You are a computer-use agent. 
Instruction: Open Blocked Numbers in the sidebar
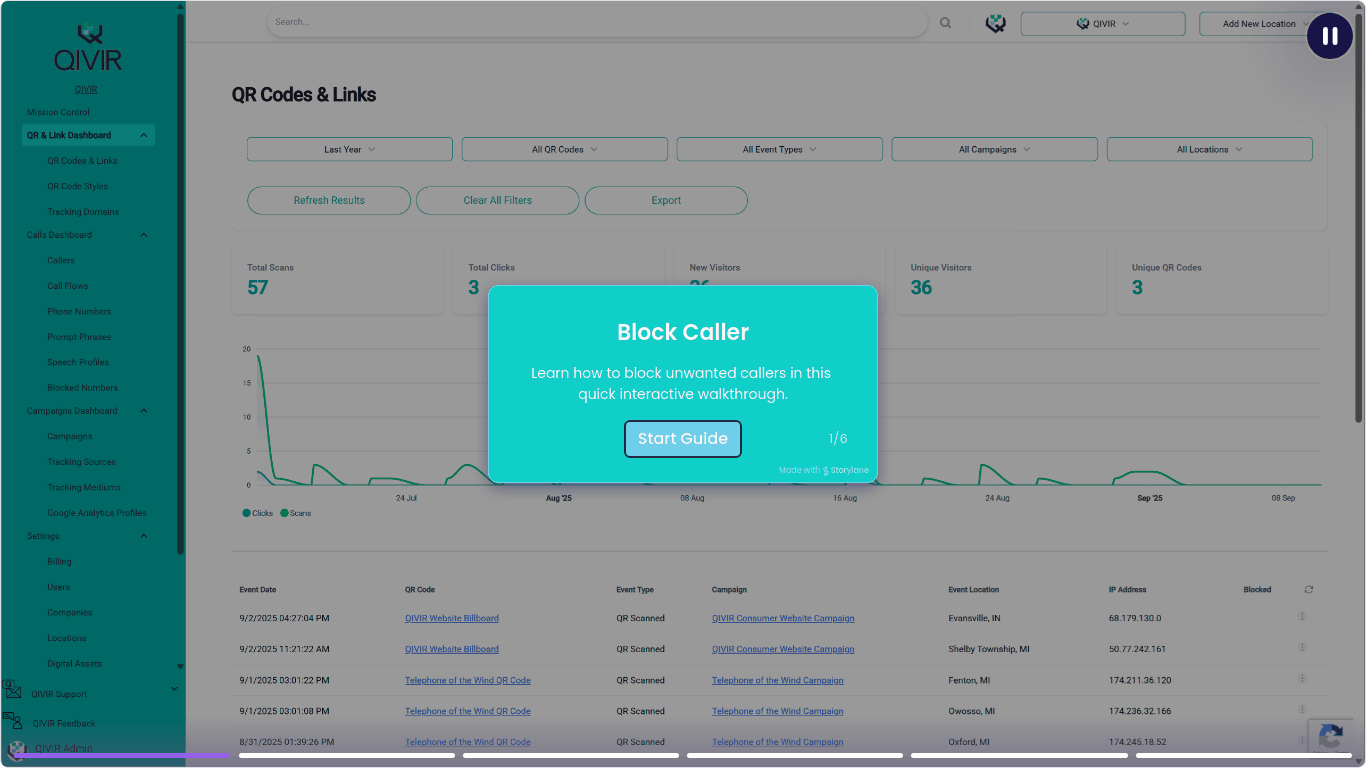pyautogui.click(x=82, y=388)
